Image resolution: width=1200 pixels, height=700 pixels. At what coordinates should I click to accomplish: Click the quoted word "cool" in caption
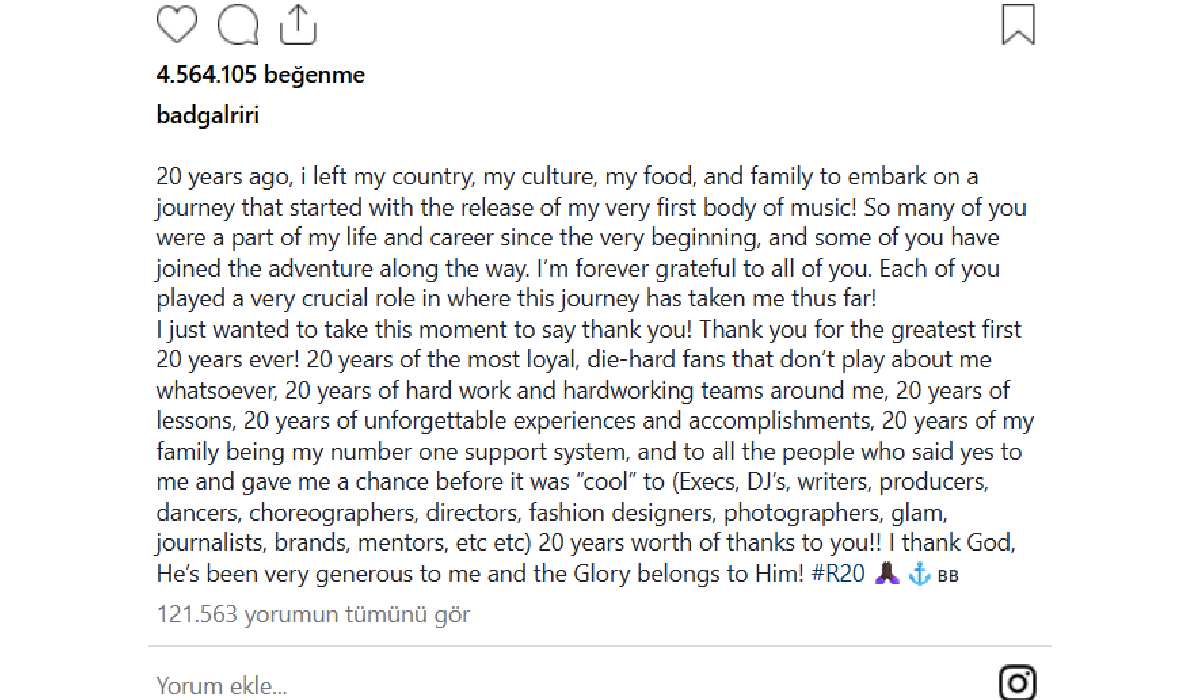tap(603, 483)
